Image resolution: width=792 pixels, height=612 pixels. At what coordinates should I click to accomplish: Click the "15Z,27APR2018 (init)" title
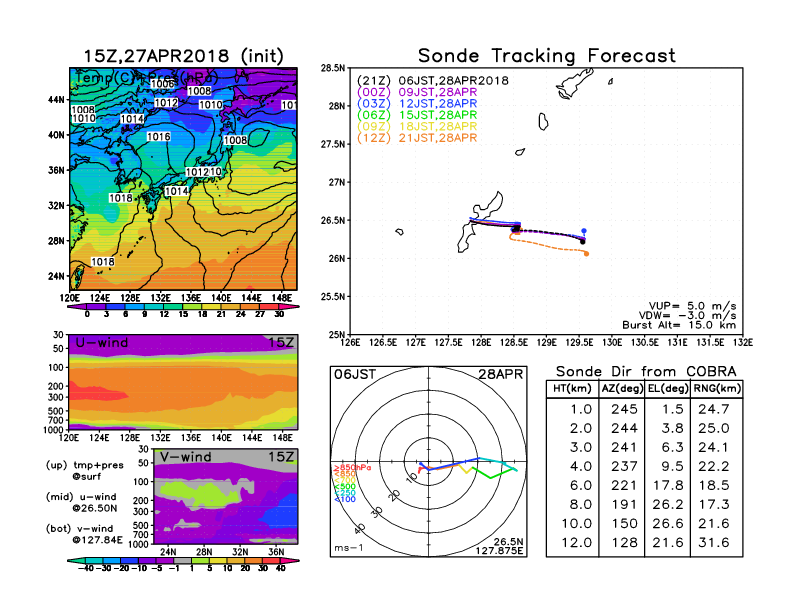pyautogui.click(x=183, y=56)
